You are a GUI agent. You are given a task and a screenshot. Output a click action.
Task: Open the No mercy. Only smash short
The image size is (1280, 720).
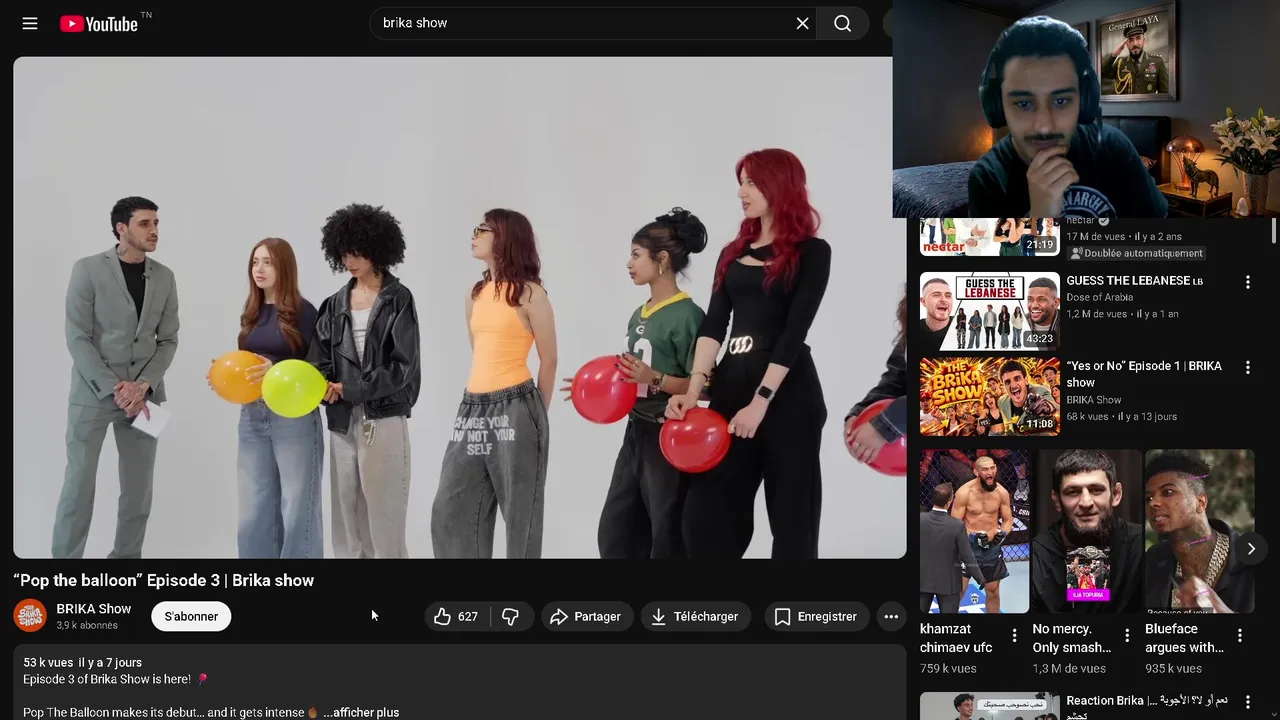click(1087, 531)
